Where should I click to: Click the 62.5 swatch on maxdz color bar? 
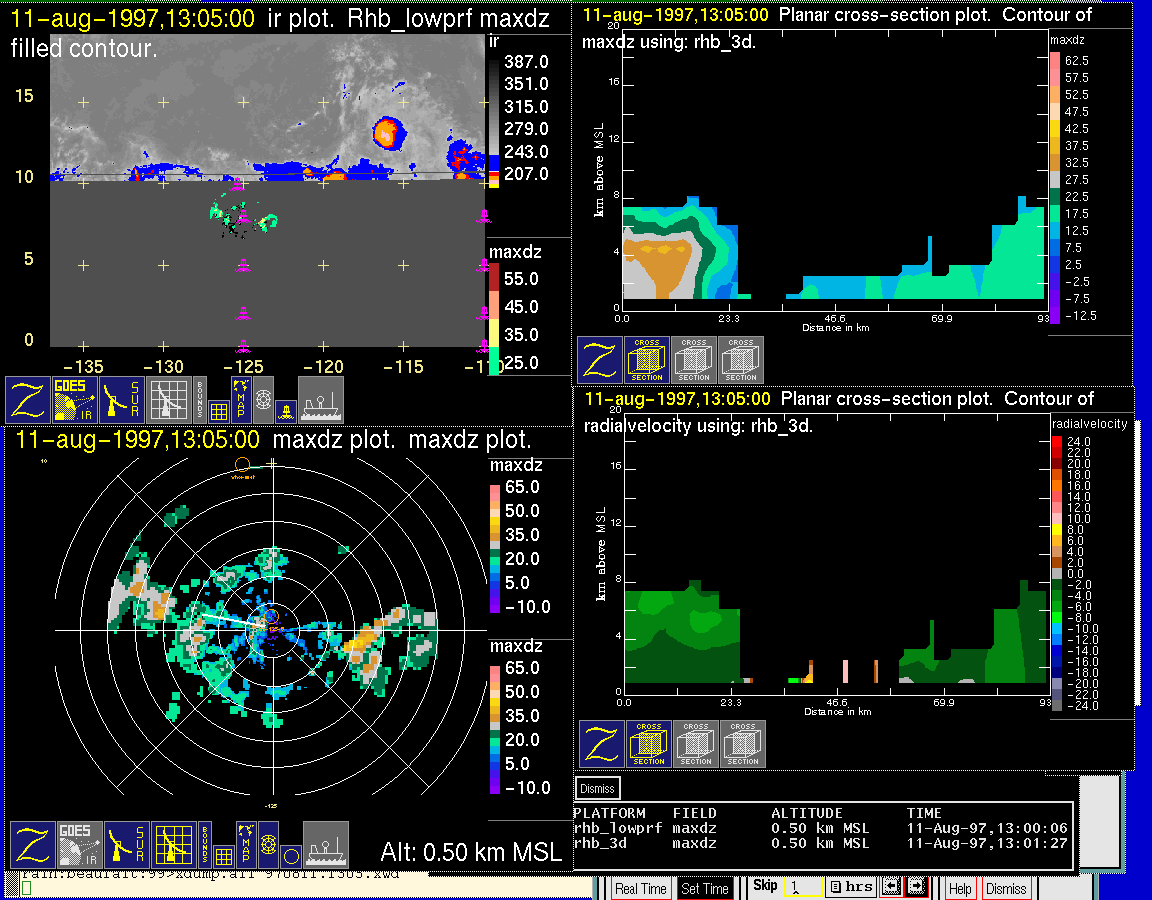tap(1054, 61)
